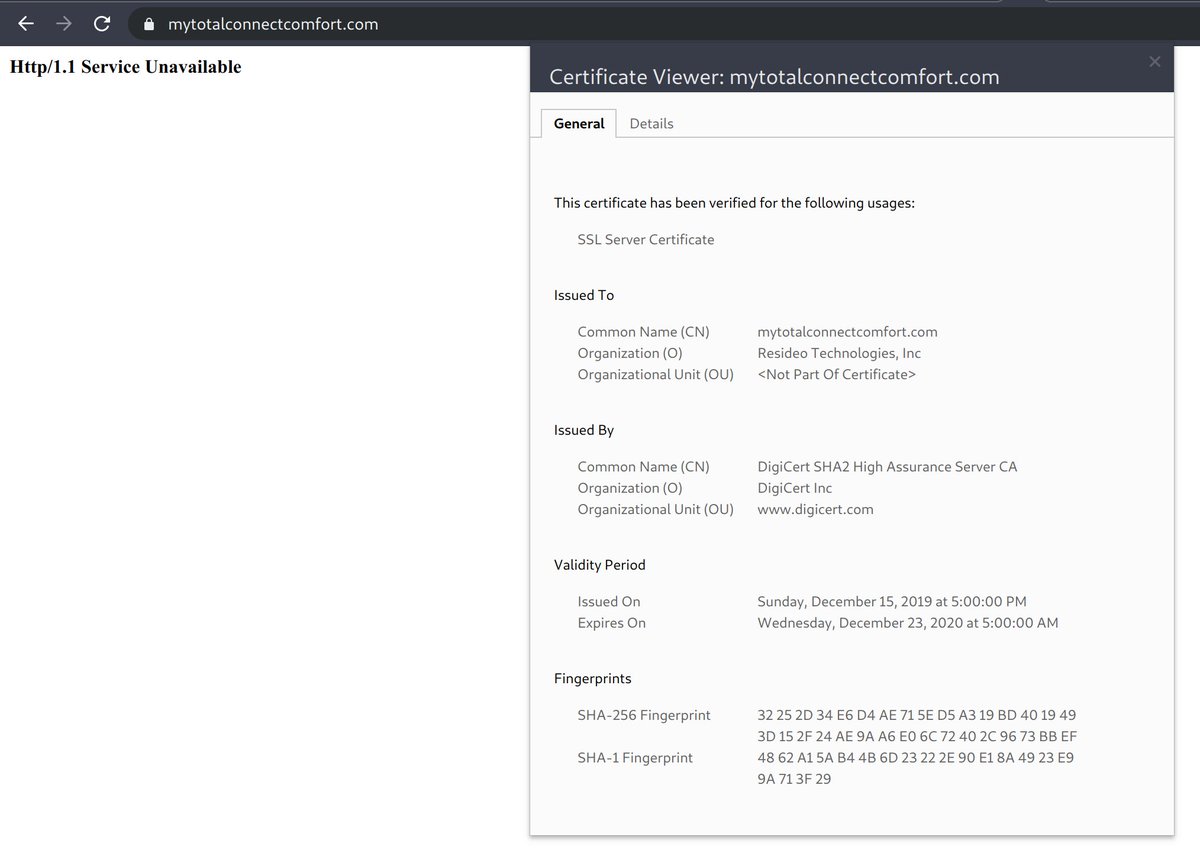Go back with the browser back arrow

point(27,23)
